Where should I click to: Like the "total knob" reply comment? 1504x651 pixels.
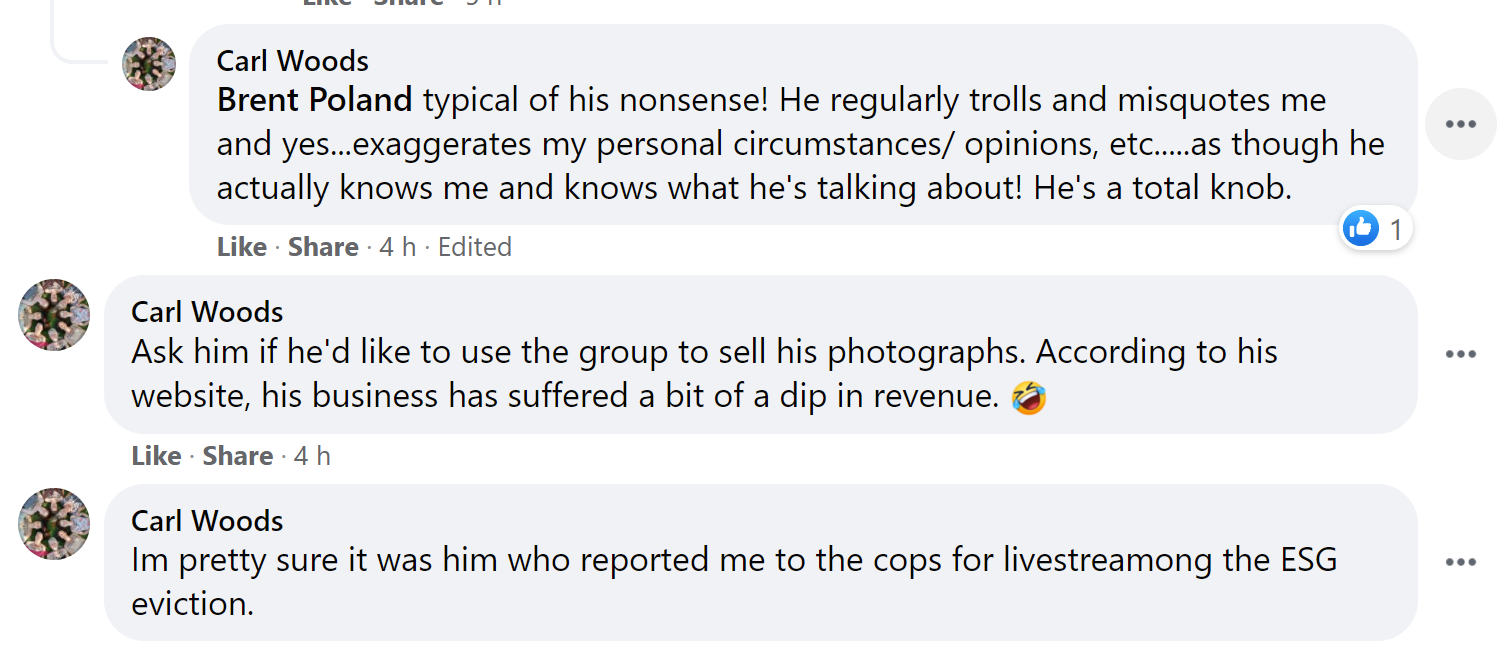pyautogui.click(x=241, y=247)
